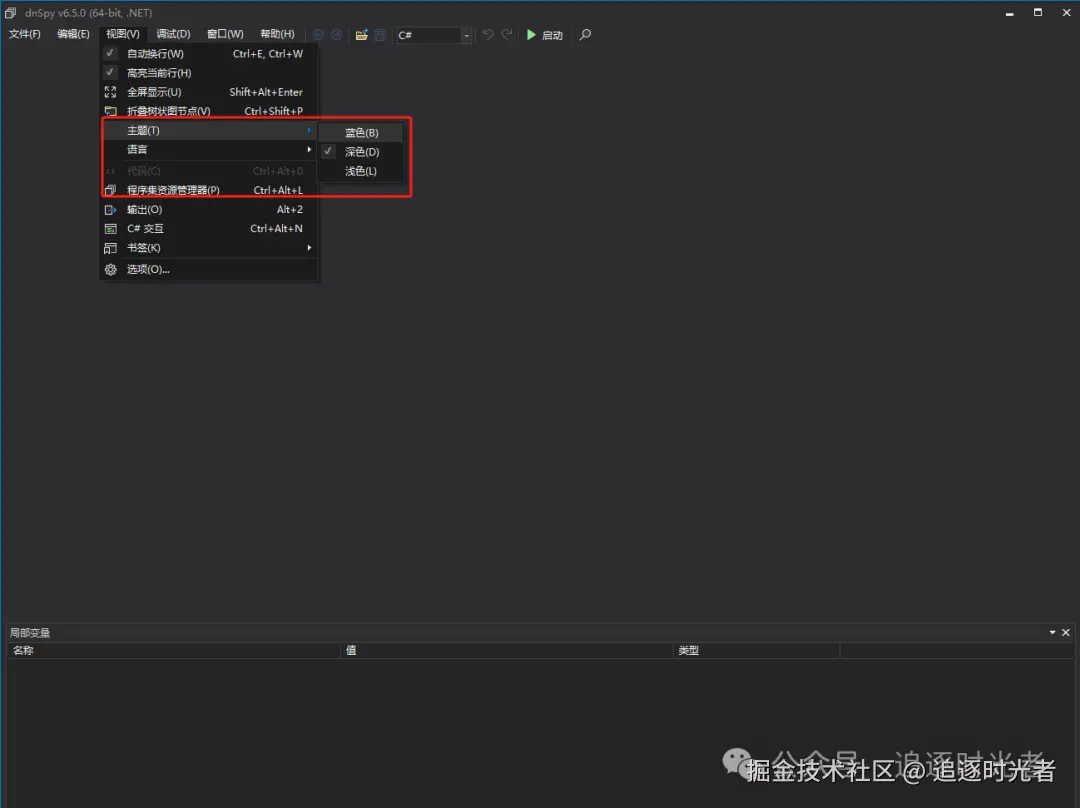Click the collapse tree nodes icon

[110, 111]
